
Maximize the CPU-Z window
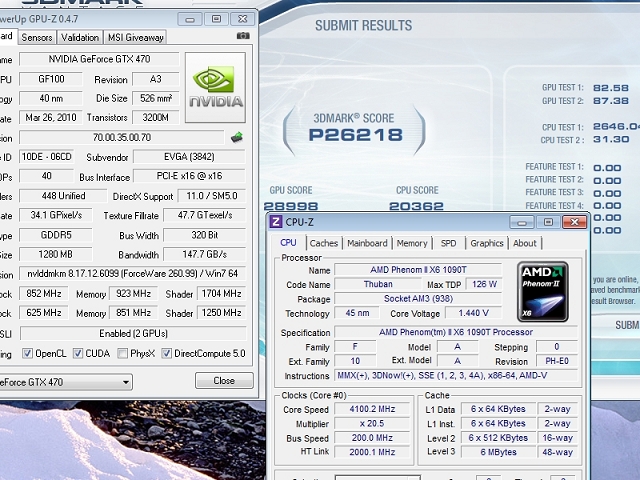coord(548,222)
